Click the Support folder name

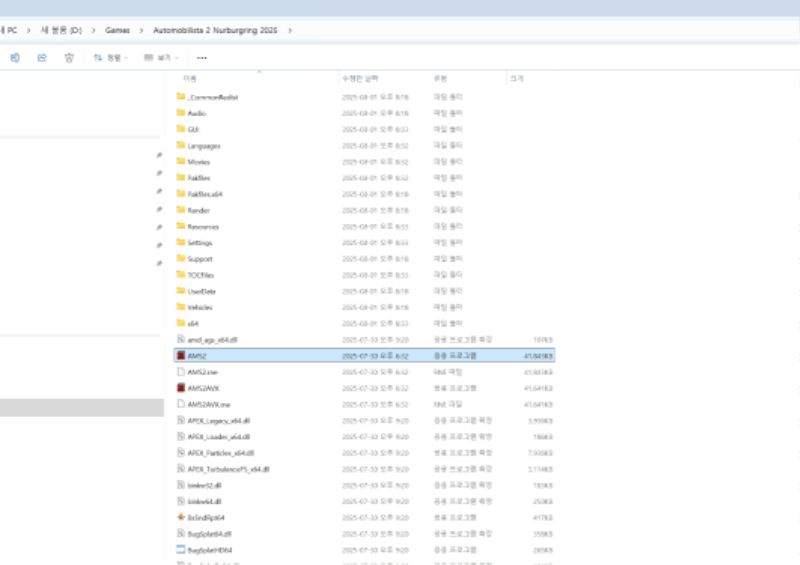click(x=199, y=259)
